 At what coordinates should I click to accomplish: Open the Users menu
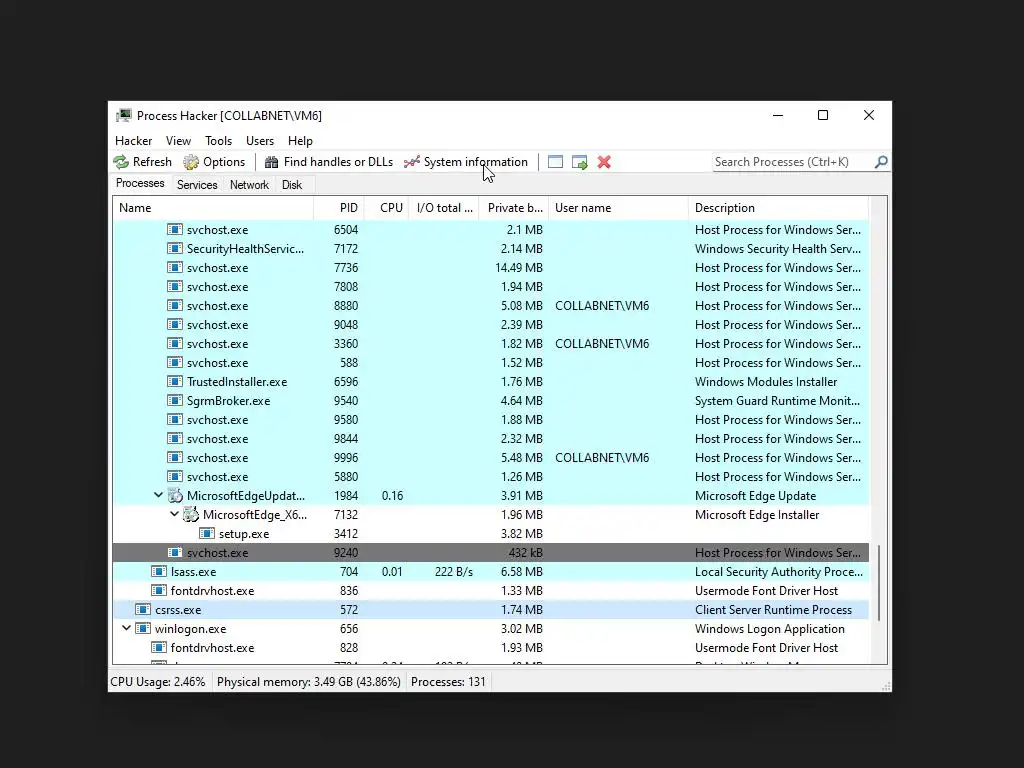(260, 140)
